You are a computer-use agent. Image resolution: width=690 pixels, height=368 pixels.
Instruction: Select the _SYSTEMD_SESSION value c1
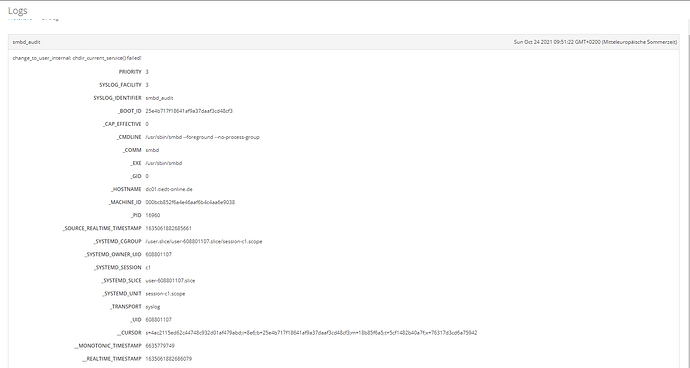pyautogui.click(x=148, y=267)
